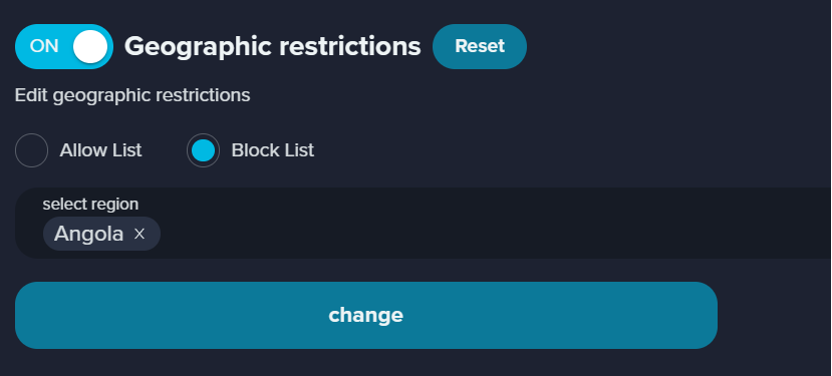Click the Edit geographic restrictions description
Screen dimensions: 832x376
click(133, 95)
